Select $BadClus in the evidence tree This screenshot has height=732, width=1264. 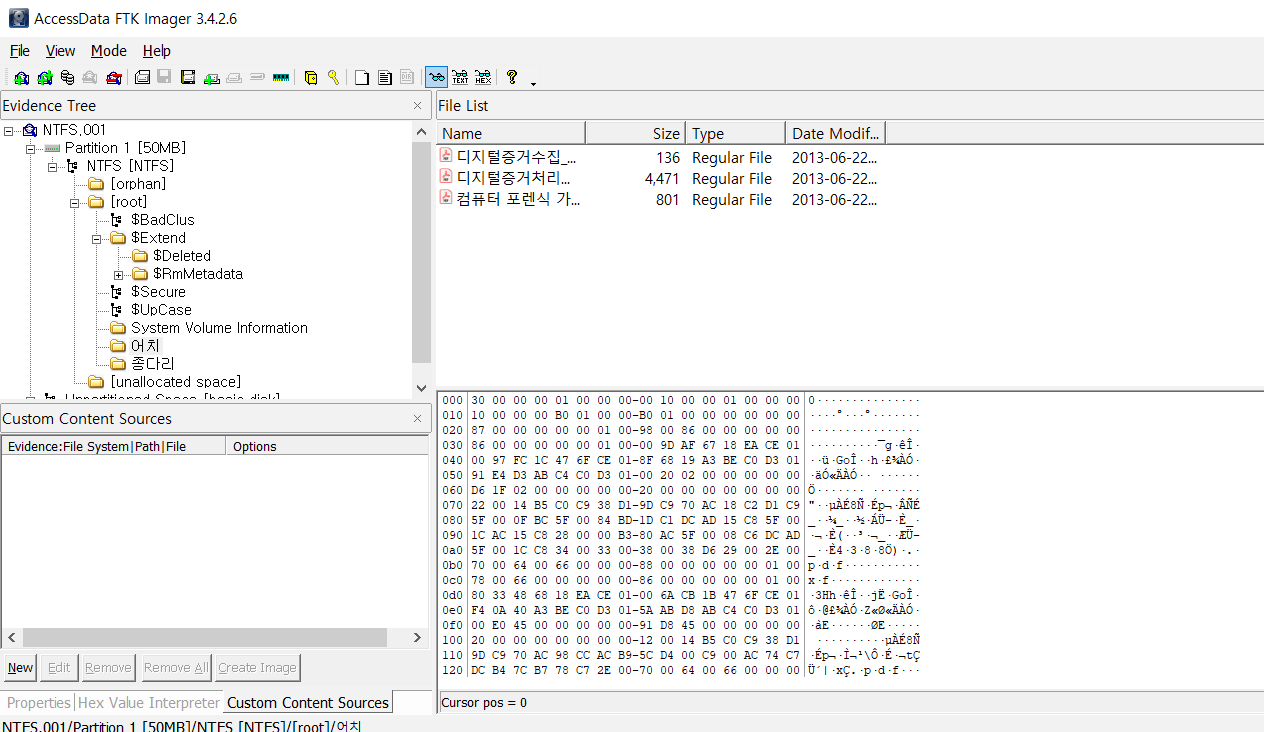click(x=162, y=220)
